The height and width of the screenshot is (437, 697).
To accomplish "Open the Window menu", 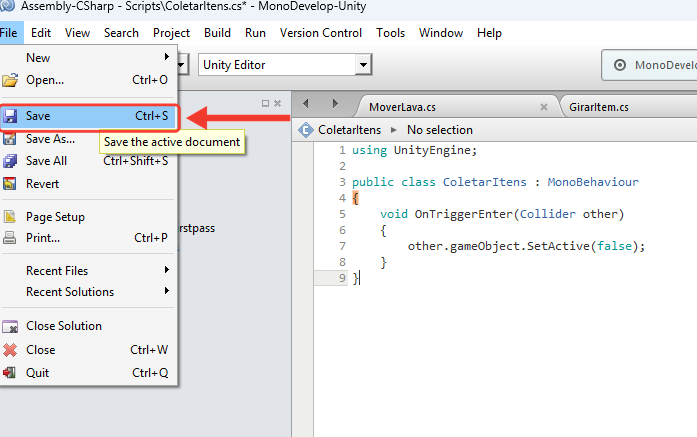I will (441, 33).
